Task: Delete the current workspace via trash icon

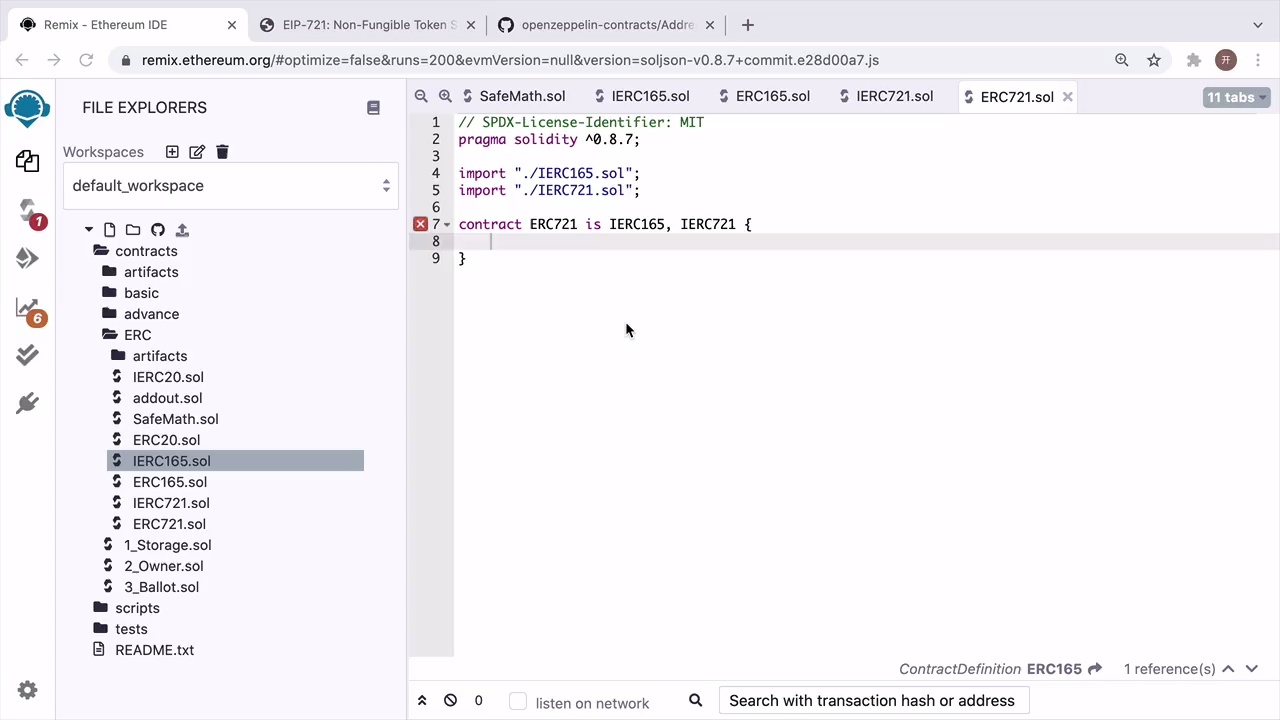Action: click(x=222, y=152)
